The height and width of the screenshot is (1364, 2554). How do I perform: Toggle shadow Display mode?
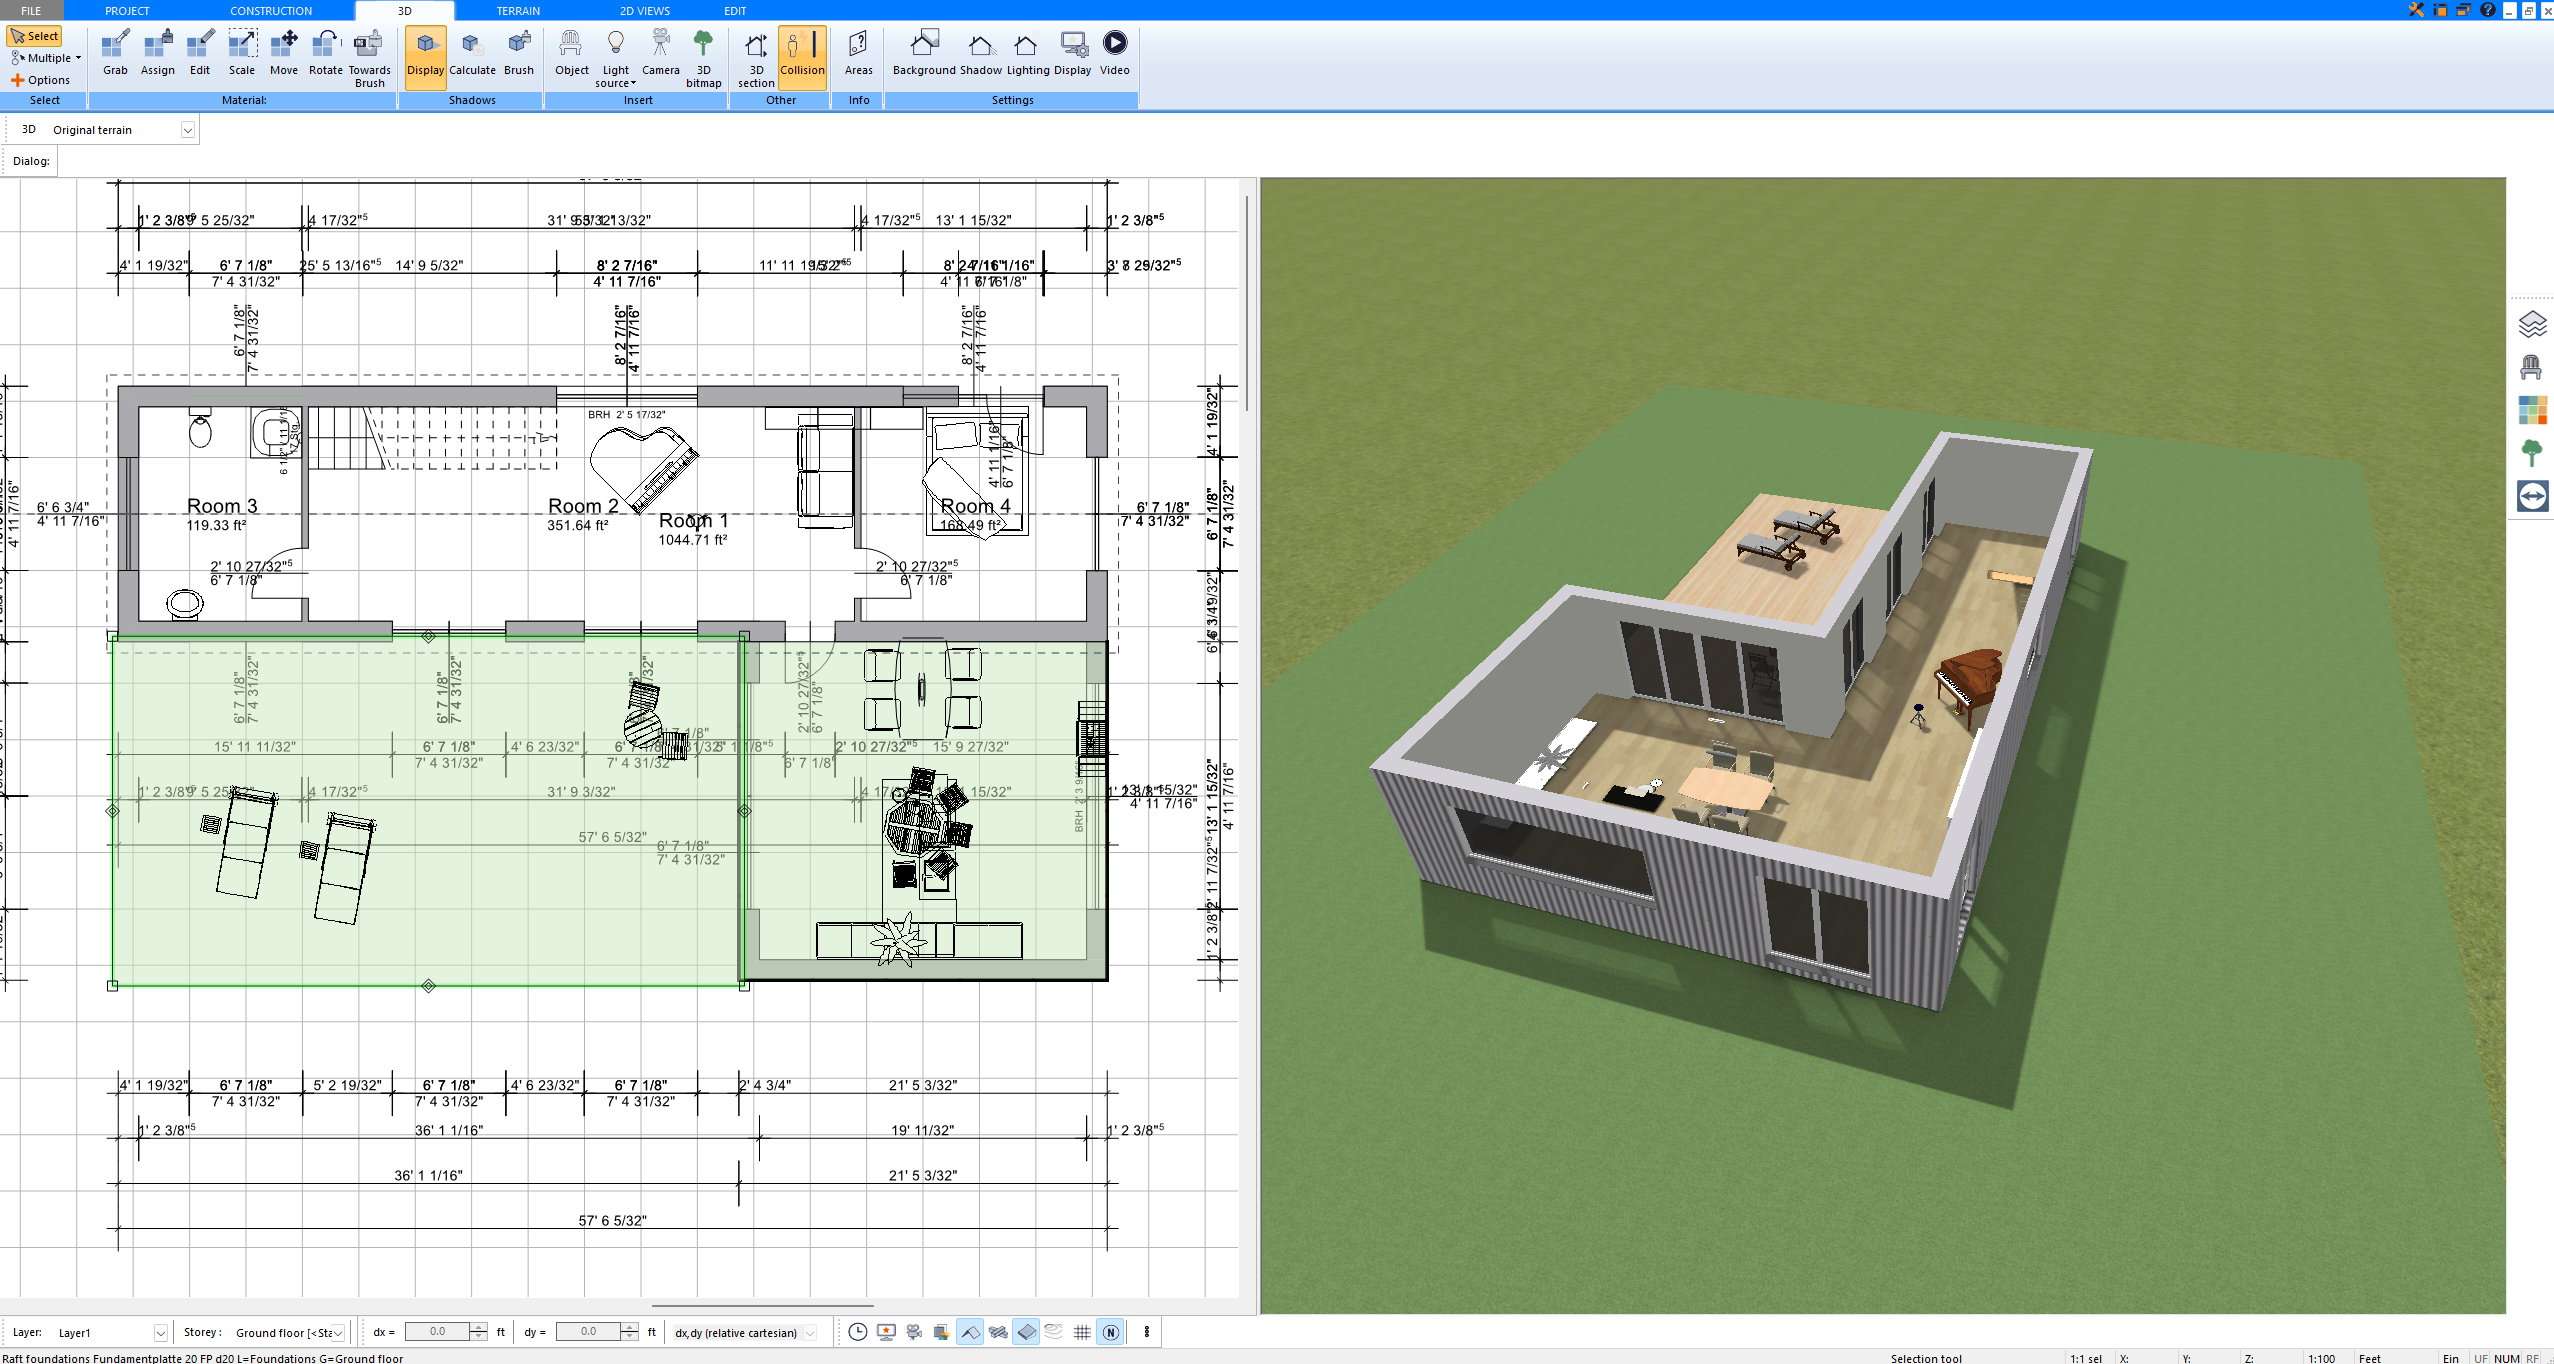pos(425,57)
